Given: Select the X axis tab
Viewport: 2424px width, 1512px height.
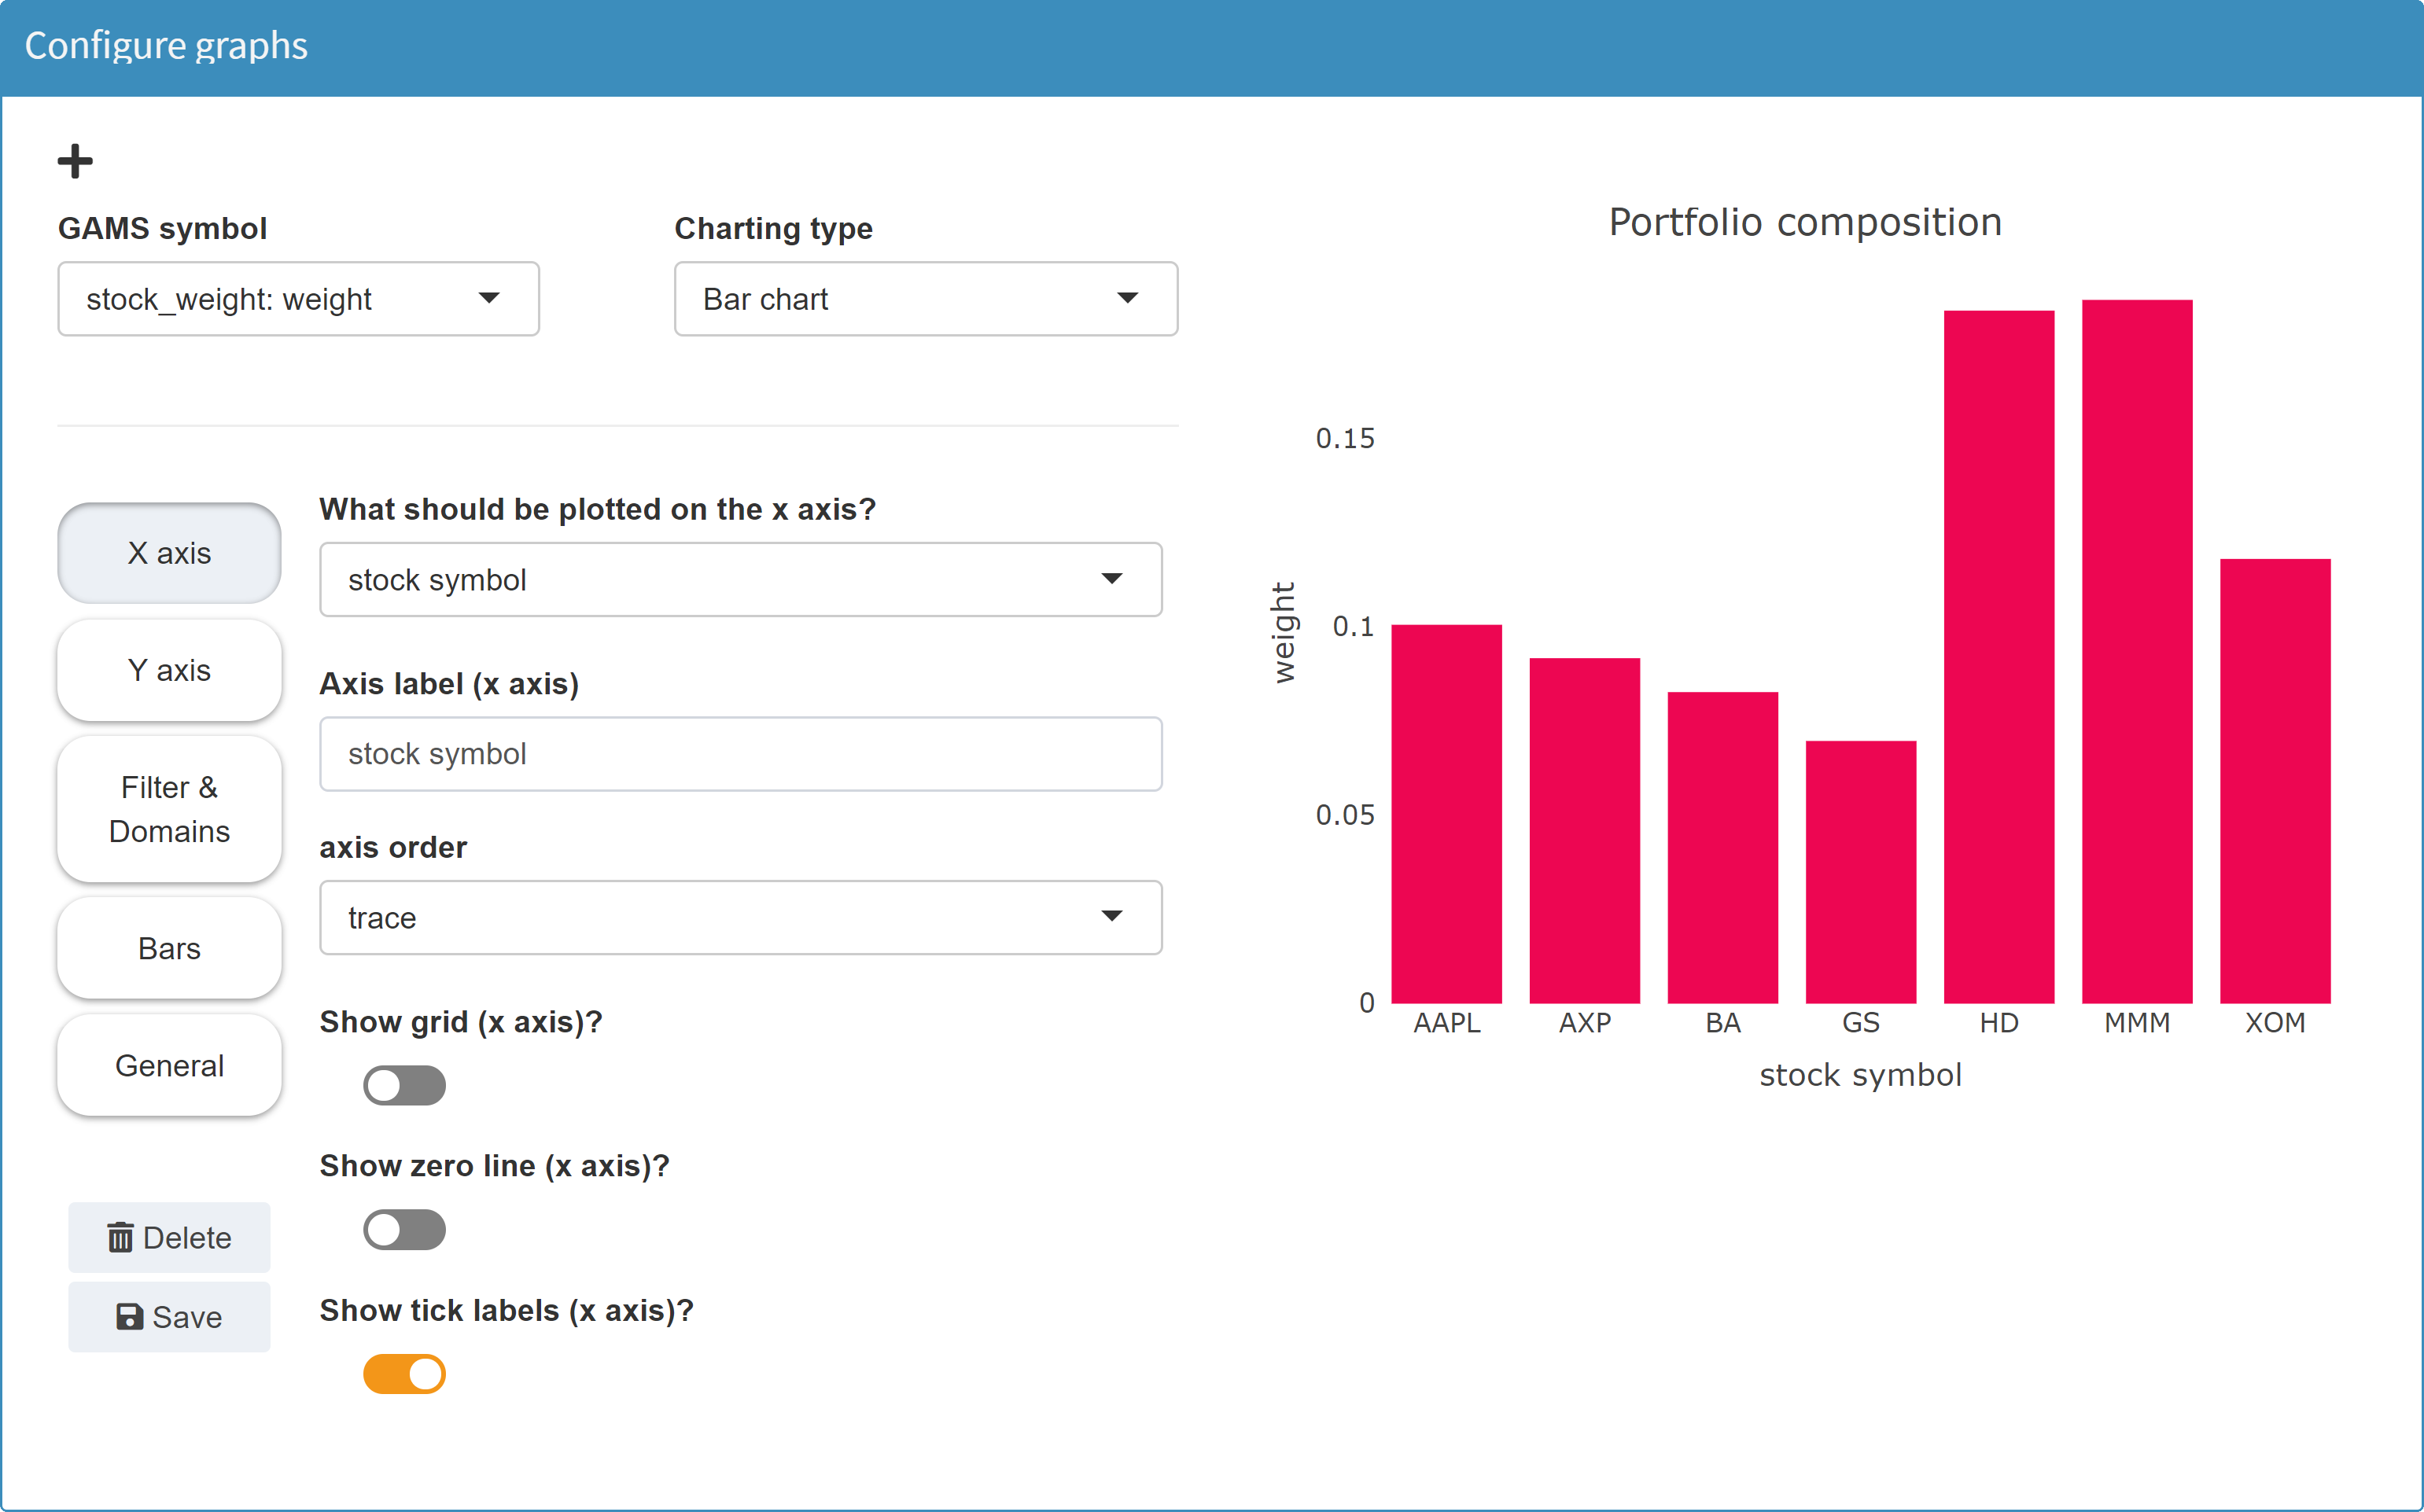Looking at the screenshot, I should click(169, 552).
